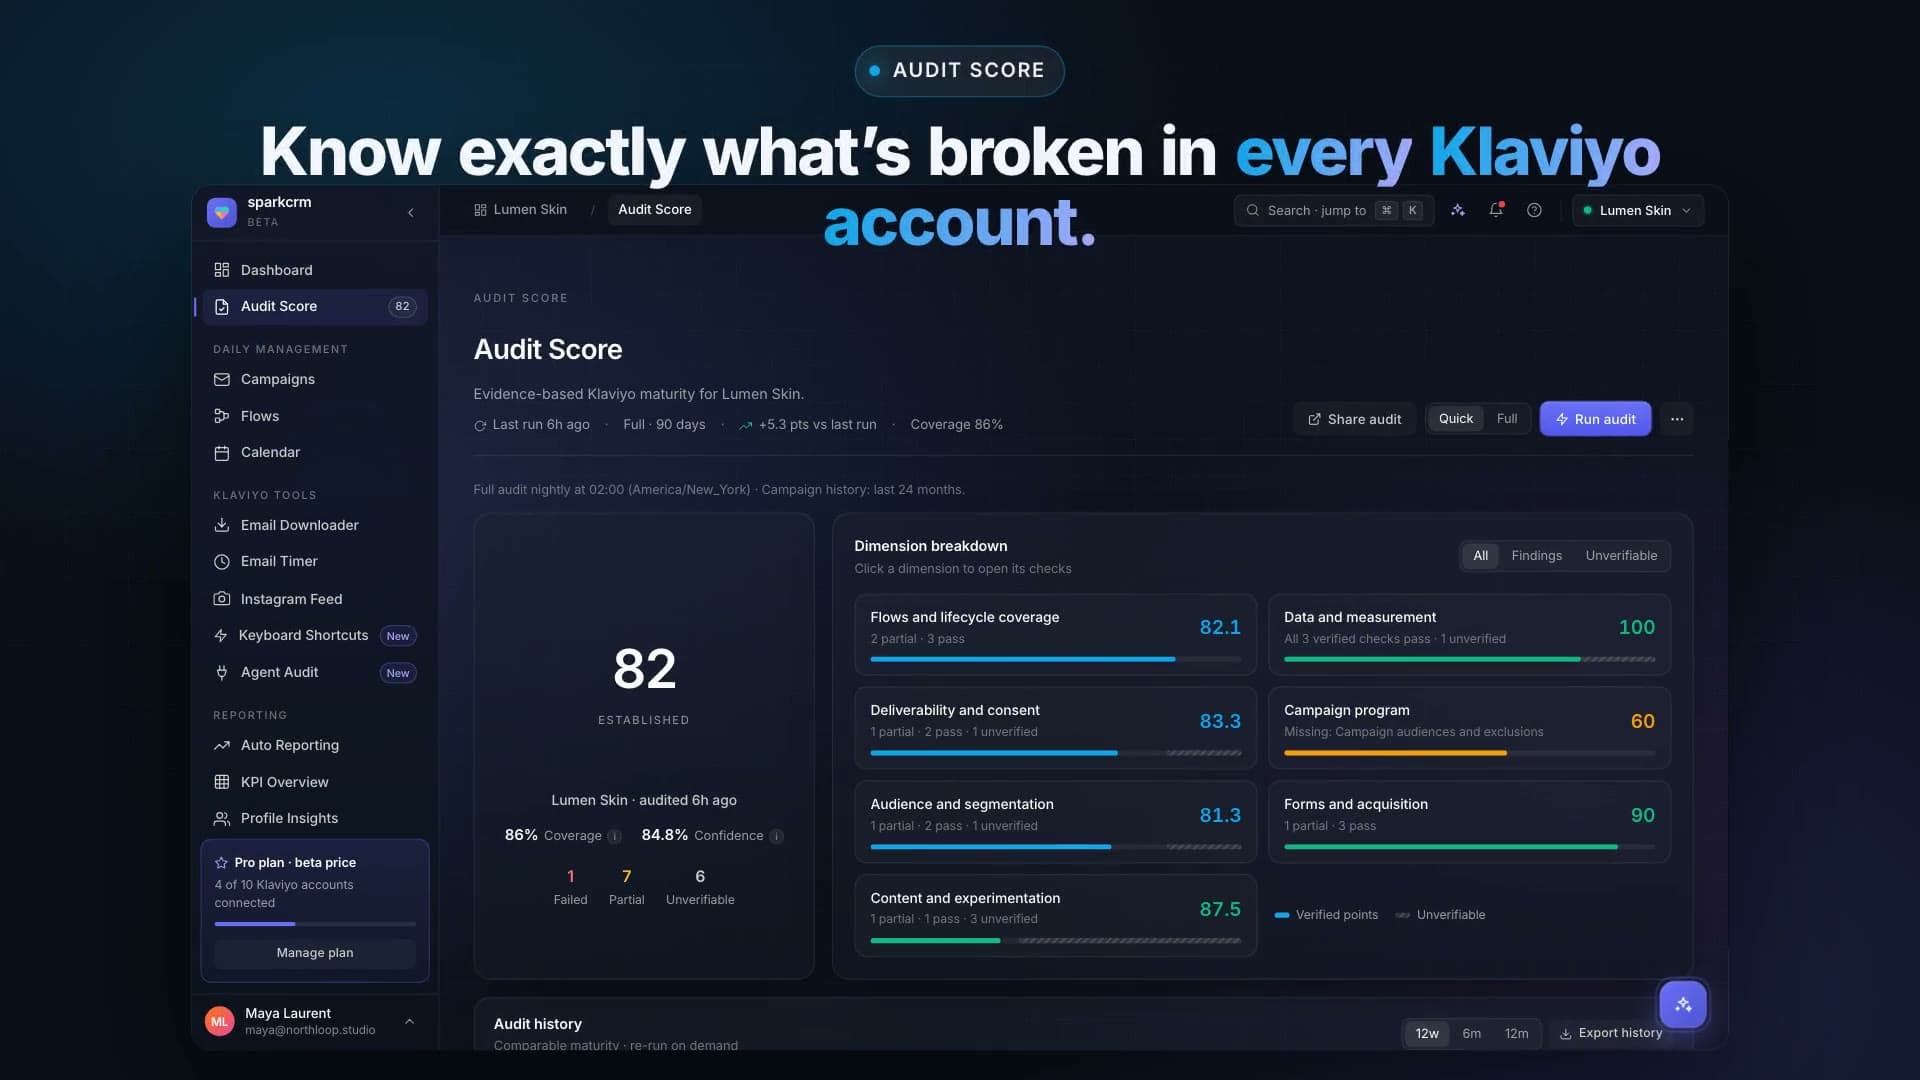Collapse the sidebar with the chevron
Image resolution: width=1920 pixels, height=1080 pixels.
[410, 212]
